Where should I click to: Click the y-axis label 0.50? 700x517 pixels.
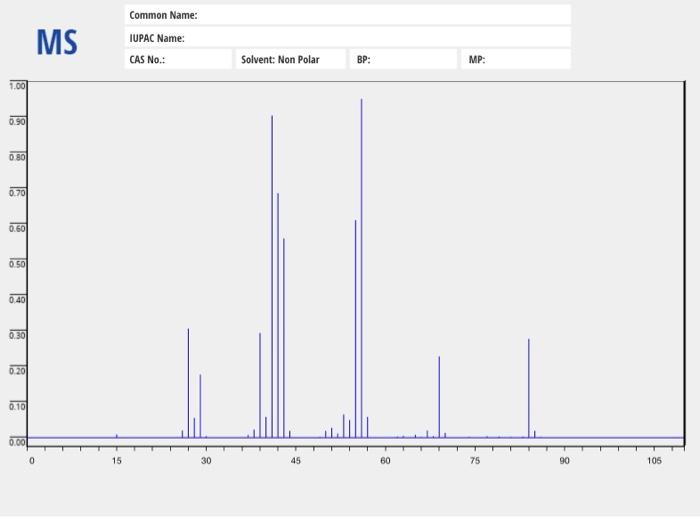17,264
